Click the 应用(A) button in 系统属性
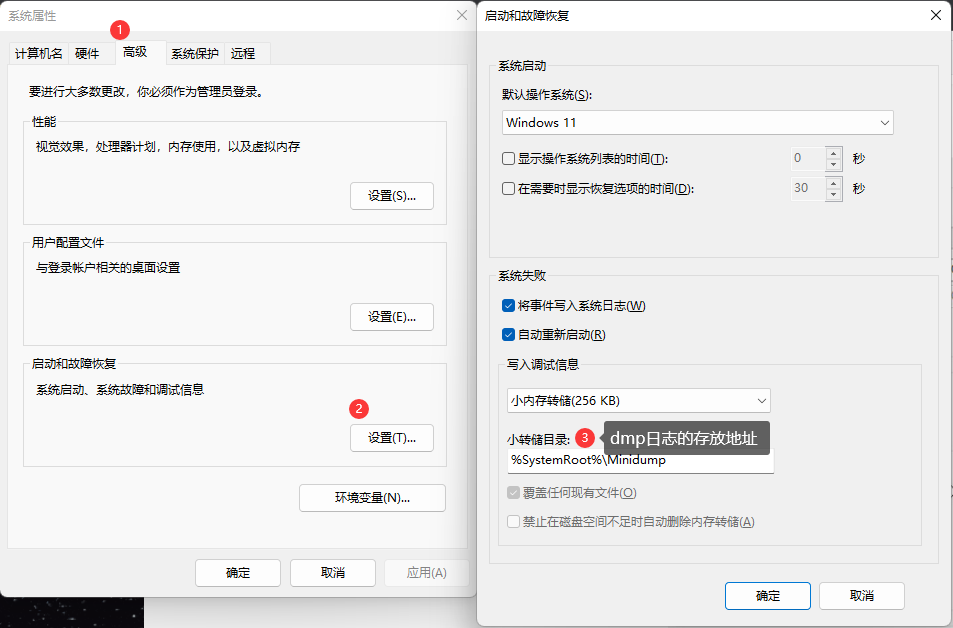953x628 pixels. (427, 573)
